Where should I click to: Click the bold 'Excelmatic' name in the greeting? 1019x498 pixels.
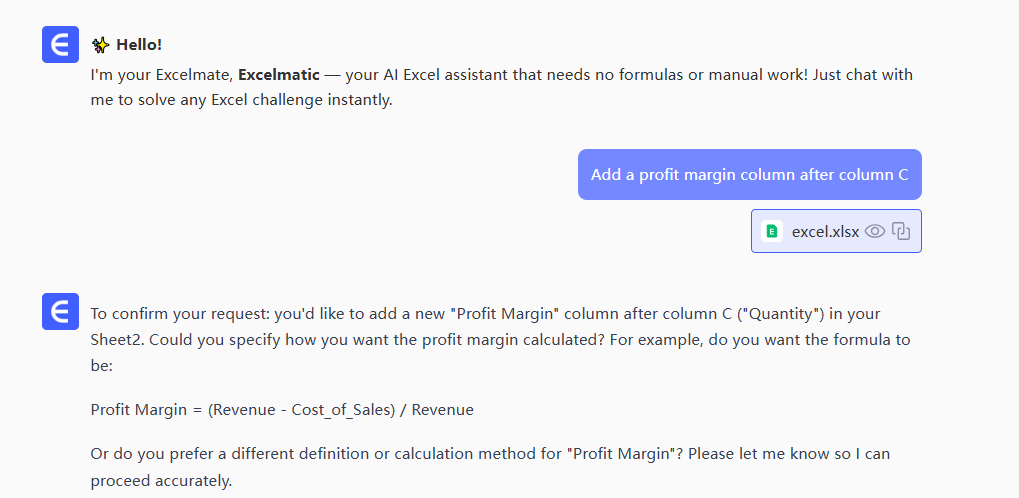click(x=279, y=75)
